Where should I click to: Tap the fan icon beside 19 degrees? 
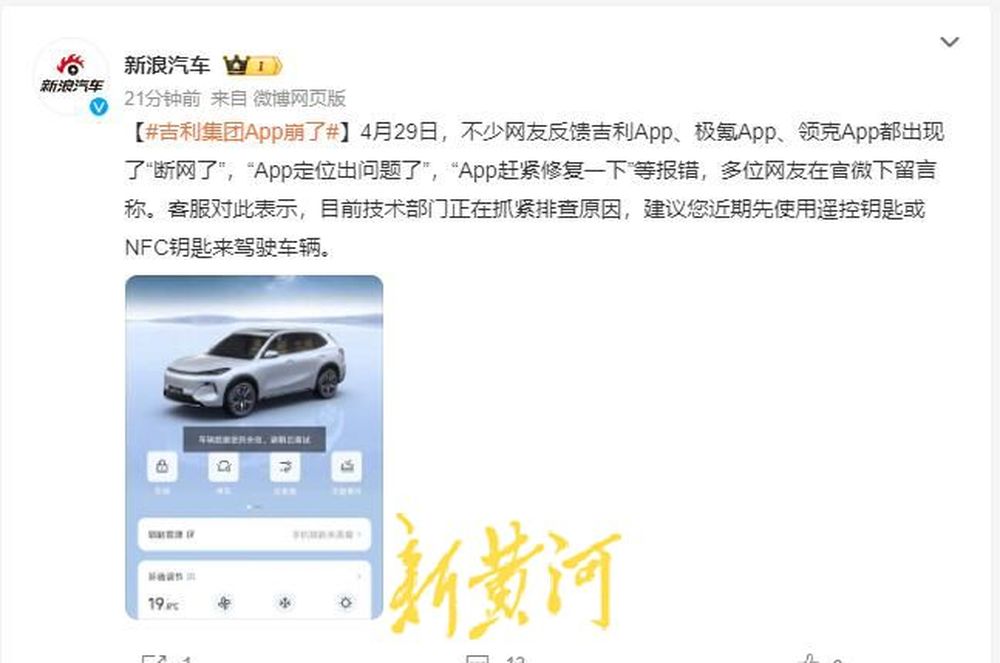point(224,602)
